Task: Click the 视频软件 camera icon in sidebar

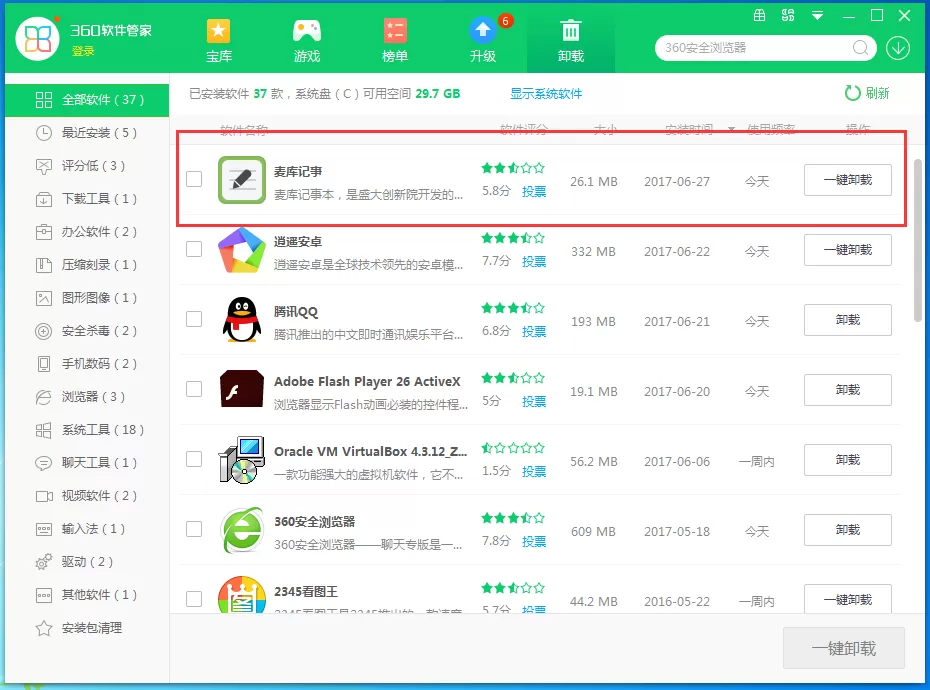Action: (44, 496)
